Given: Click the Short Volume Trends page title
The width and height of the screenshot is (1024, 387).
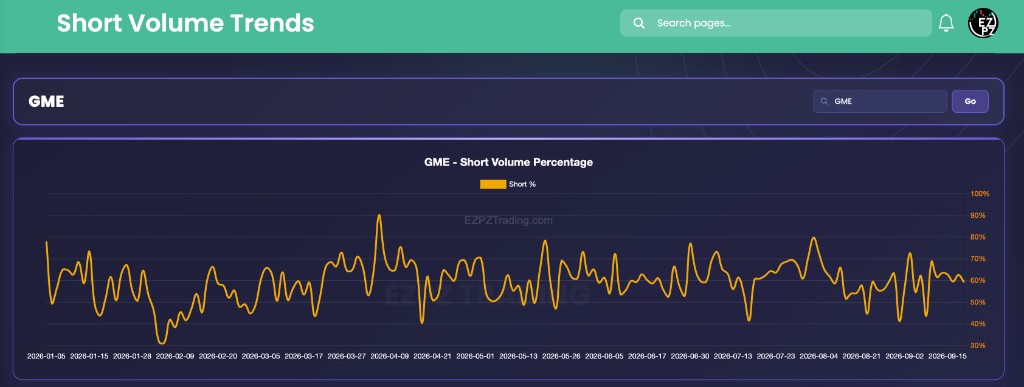Looking at the screenshot, I should pos(185,23).
